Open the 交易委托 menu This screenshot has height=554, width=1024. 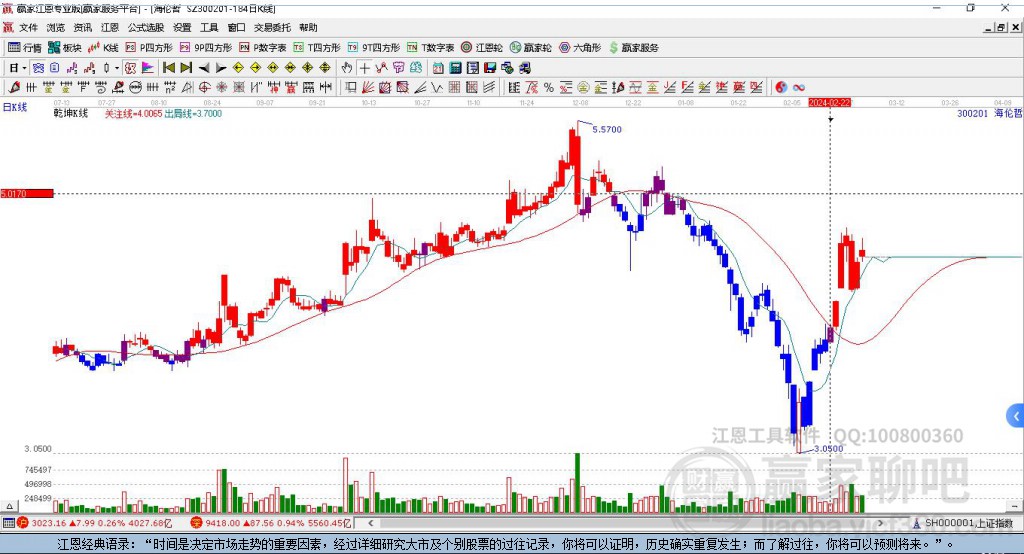272,27
